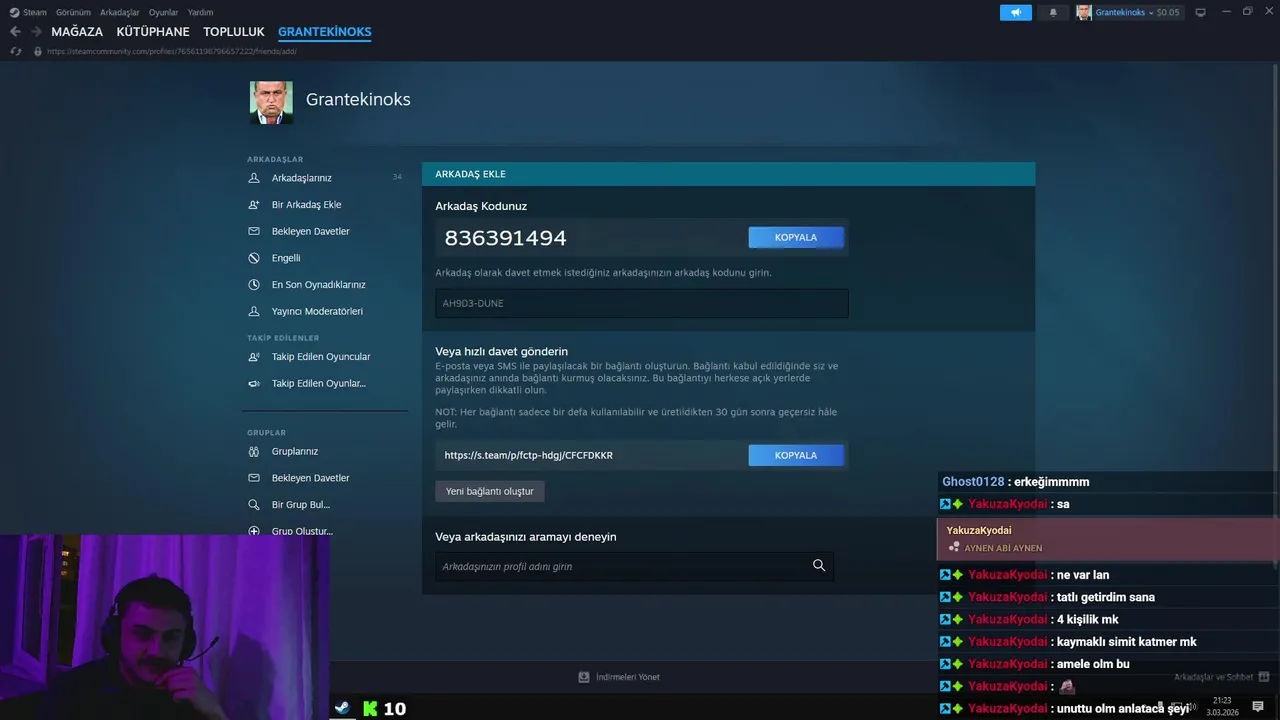Open Gruplarınız groups list

tap(294, 451)
